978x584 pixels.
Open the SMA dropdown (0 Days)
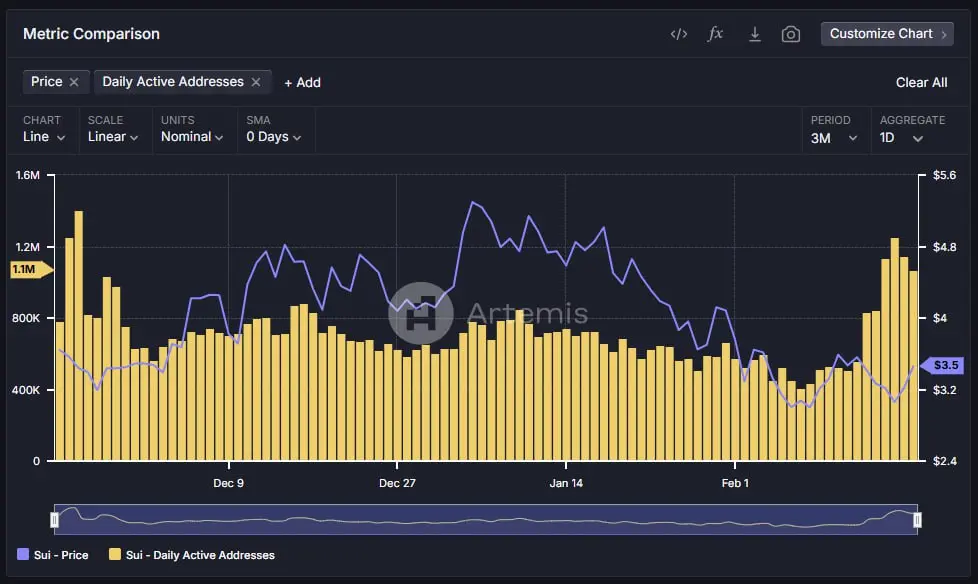tap(274, 137)
